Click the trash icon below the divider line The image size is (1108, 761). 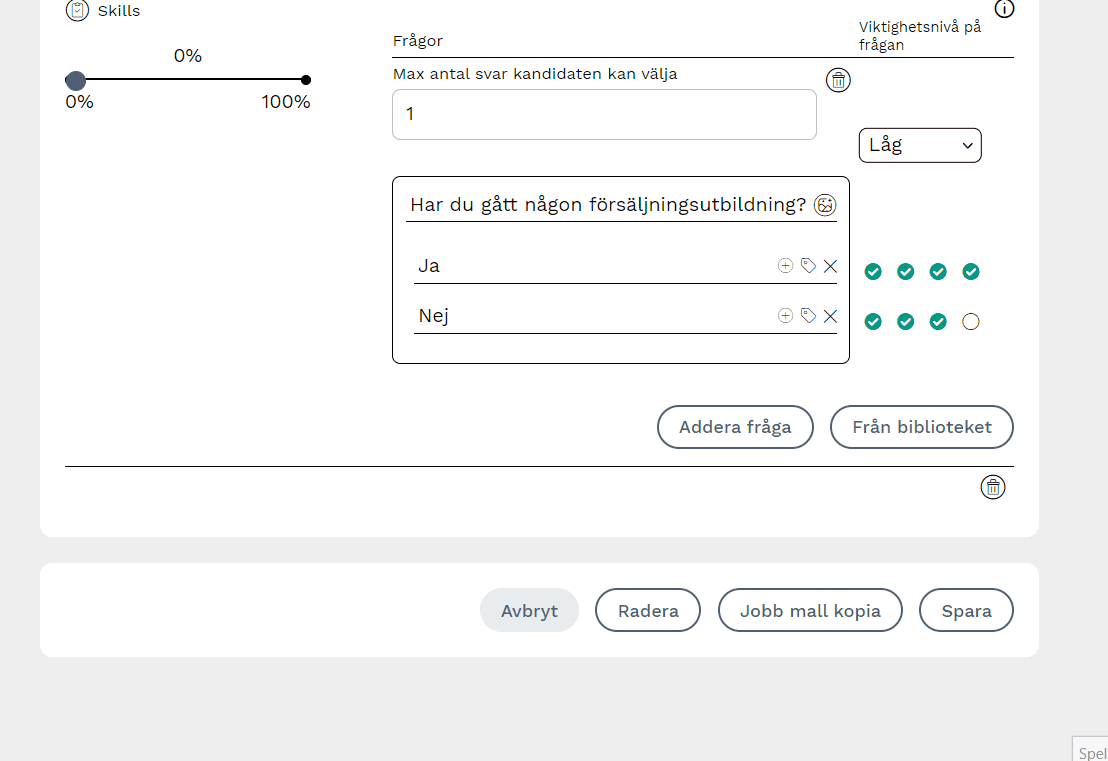pos(992,487)
